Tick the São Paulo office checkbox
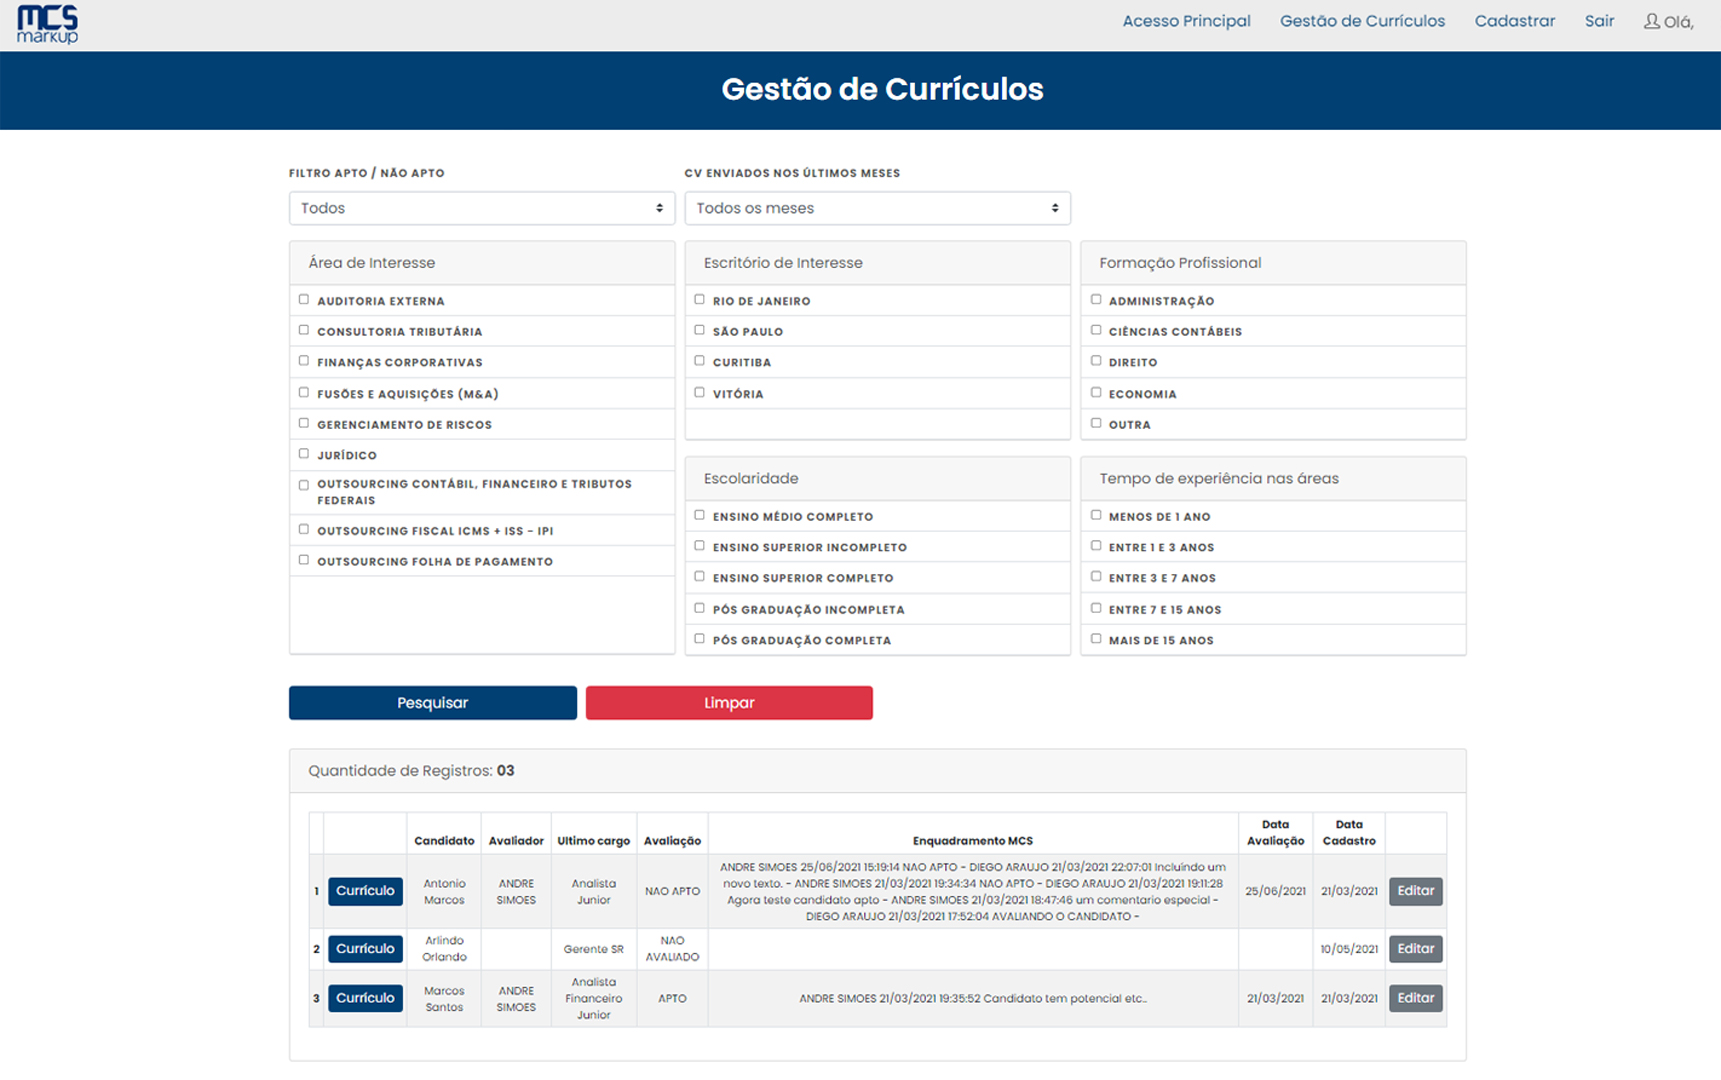Image resolution: width=1721 pixels, height=1080 pixels. pos(700,330)
